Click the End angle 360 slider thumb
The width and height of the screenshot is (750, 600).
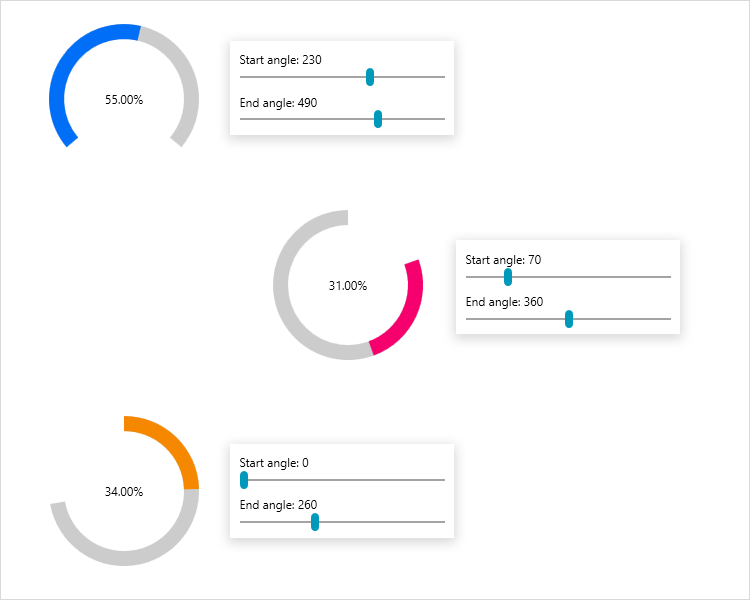click(x=569, y=319)
